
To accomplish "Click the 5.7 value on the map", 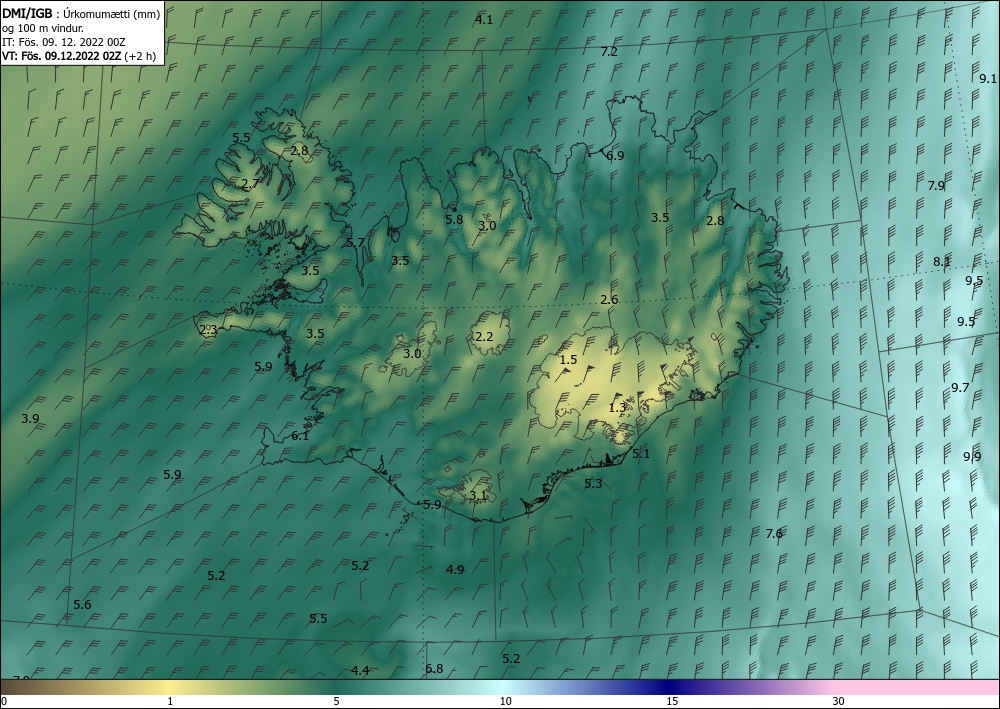I will click(355, 242).
